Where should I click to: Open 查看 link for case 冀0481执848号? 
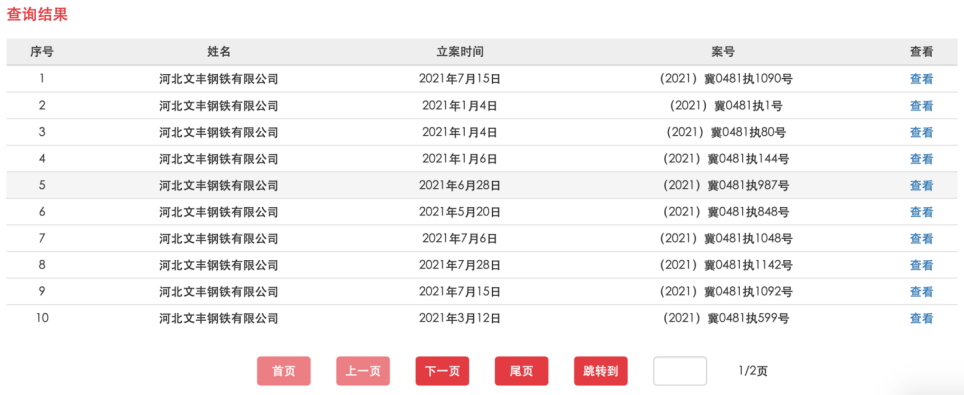(x=921, y=212)
